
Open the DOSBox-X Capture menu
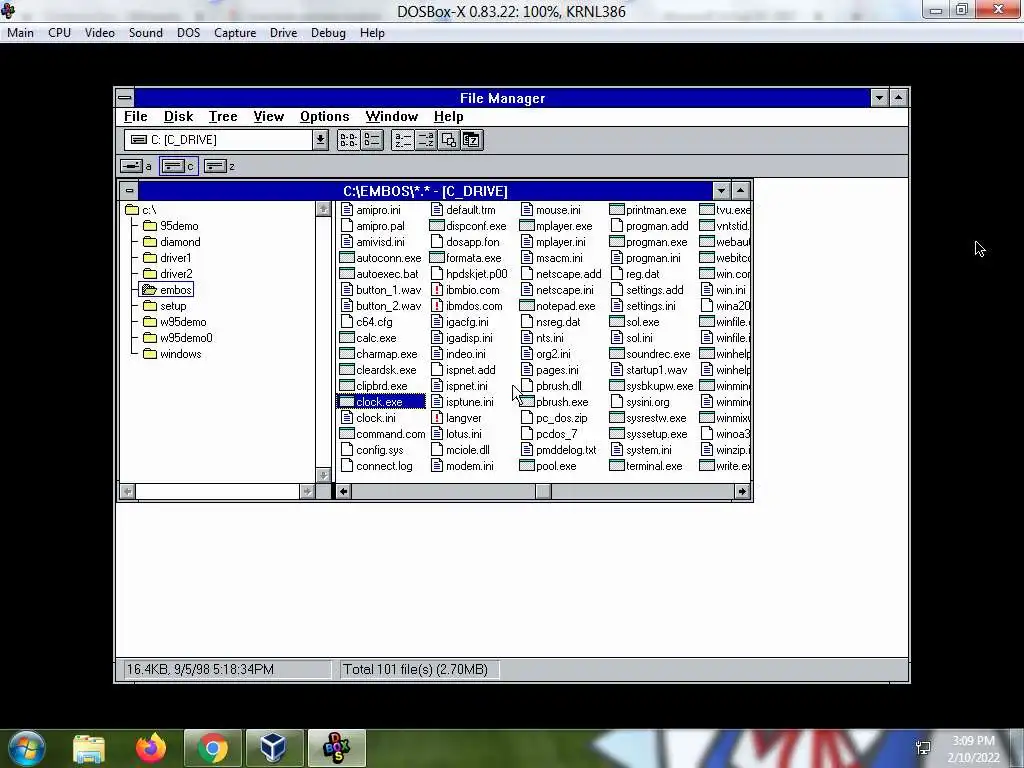coord(235,33)
